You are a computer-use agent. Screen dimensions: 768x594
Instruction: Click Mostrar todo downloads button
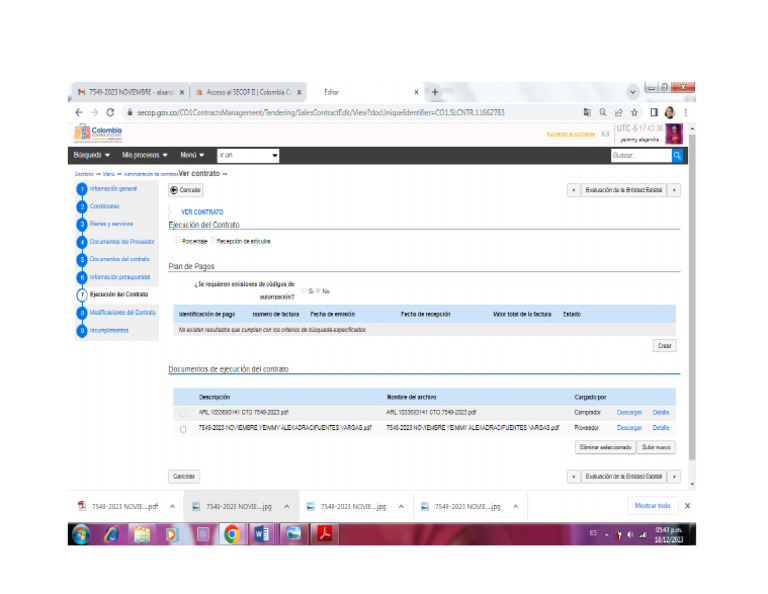coord(653,506)
